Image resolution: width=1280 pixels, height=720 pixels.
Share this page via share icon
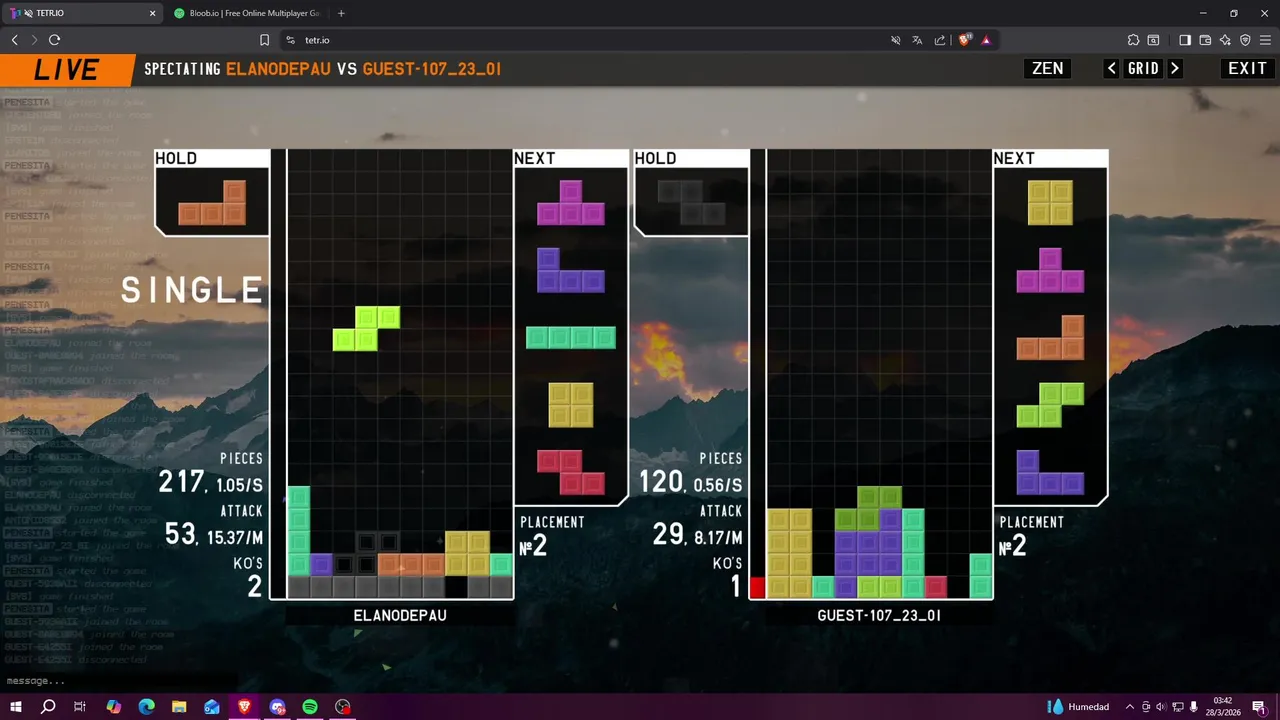[x=940, y=40]
